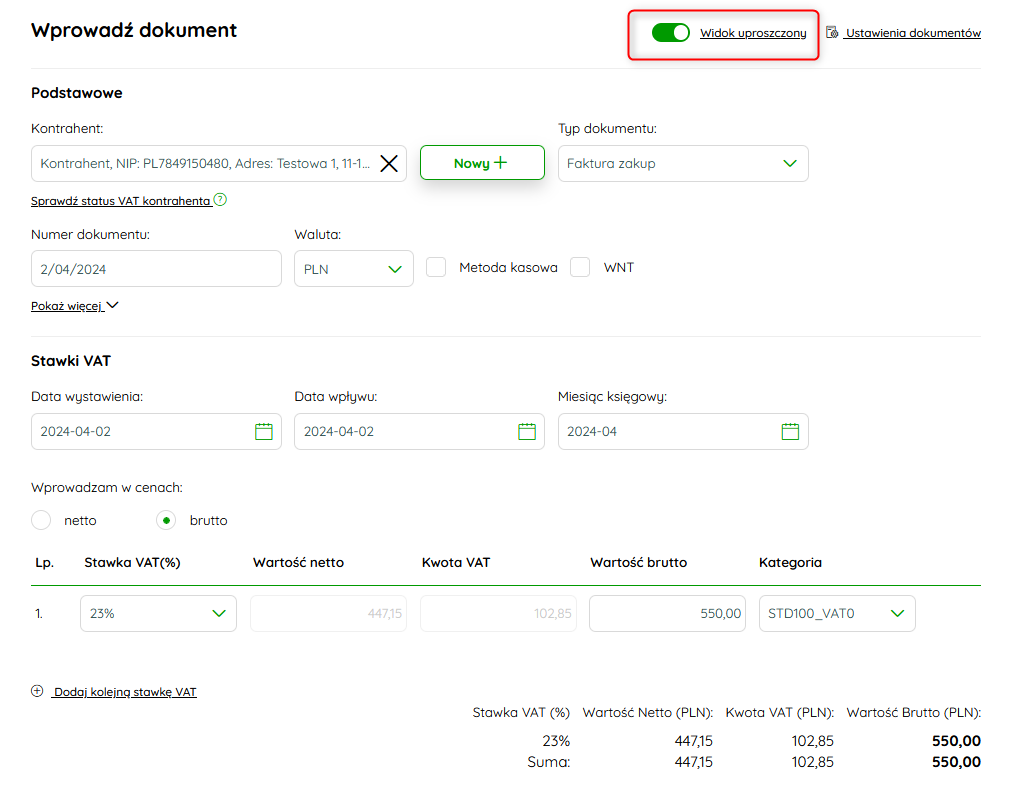Click Sprawdź status VAT kontrahenta link
This screenshot has width=1028, height=791.
point(121,201)
